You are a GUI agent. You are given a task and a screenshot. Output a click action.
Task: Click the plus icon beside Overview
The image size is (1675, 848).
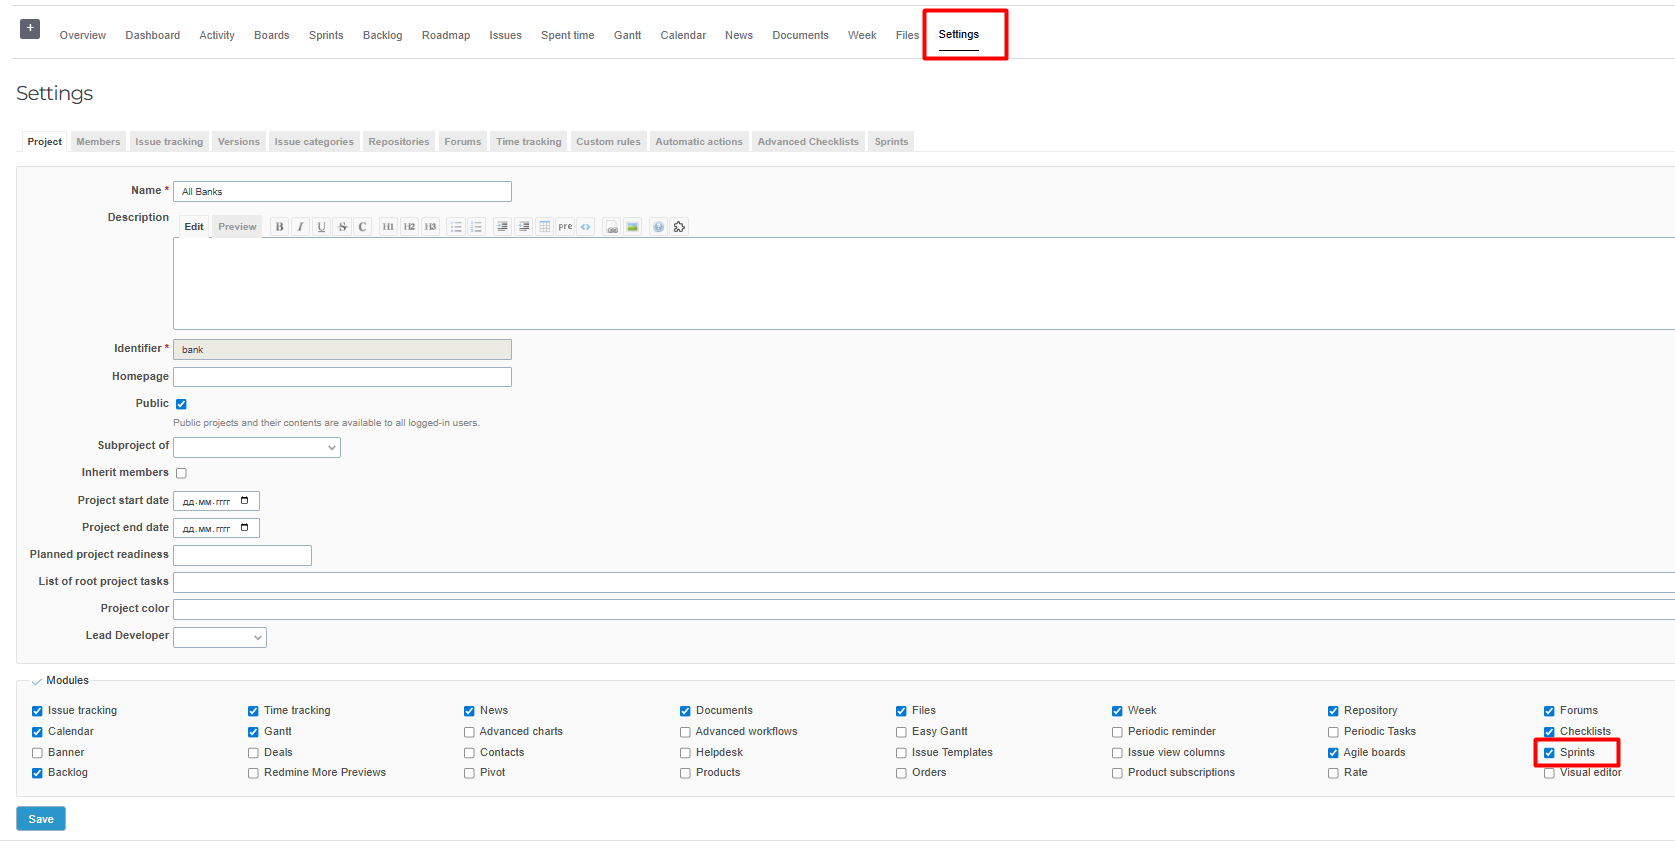30,29
